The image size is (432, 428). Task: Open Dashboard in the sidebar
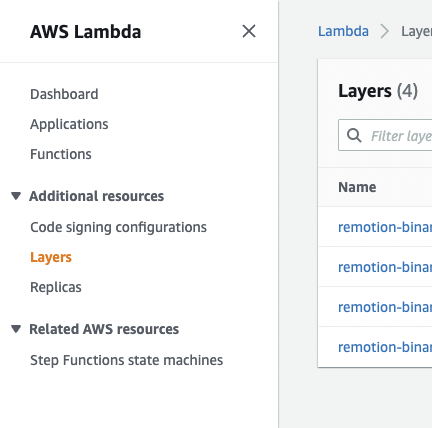(64, 94)
